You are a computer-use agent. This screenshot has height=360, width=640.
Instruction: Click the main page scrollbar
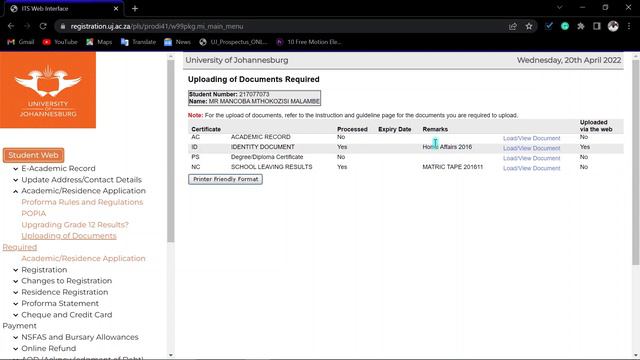coord(636,162)
